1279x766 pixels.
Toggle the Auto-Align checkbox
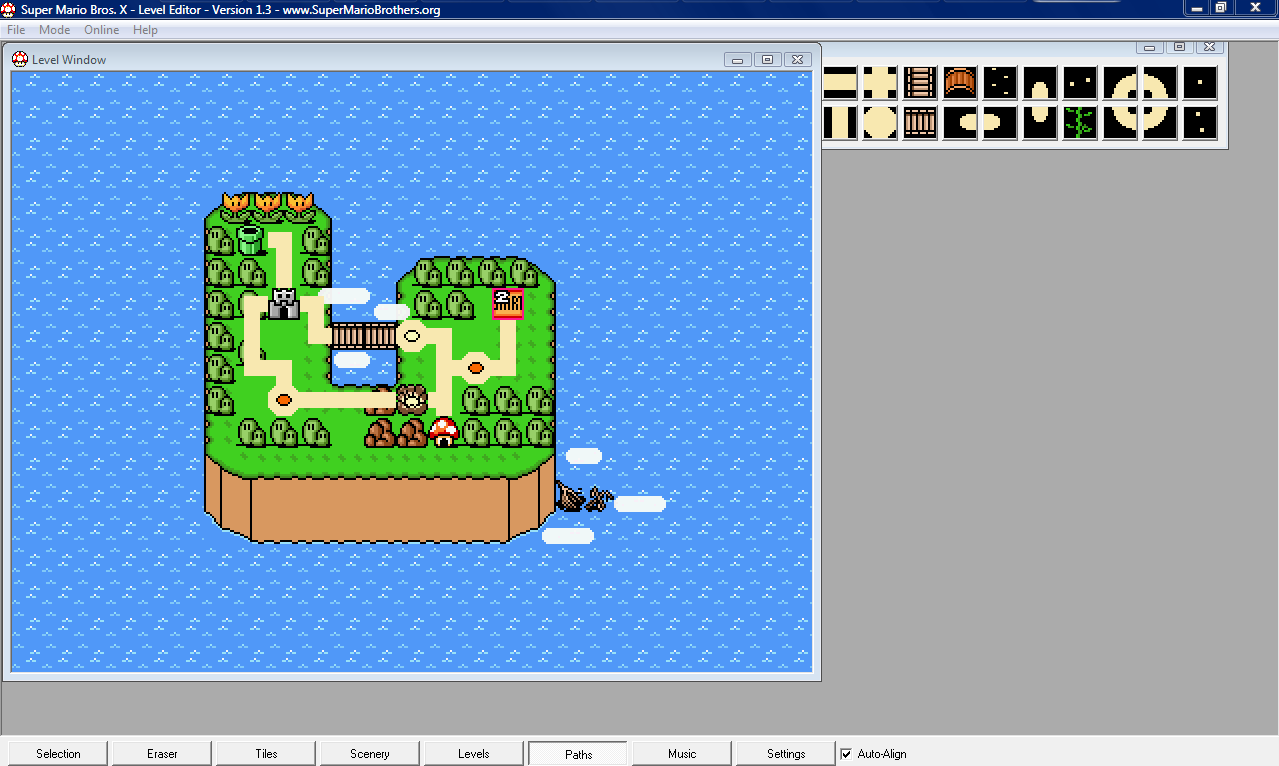[x=847, y=754]
